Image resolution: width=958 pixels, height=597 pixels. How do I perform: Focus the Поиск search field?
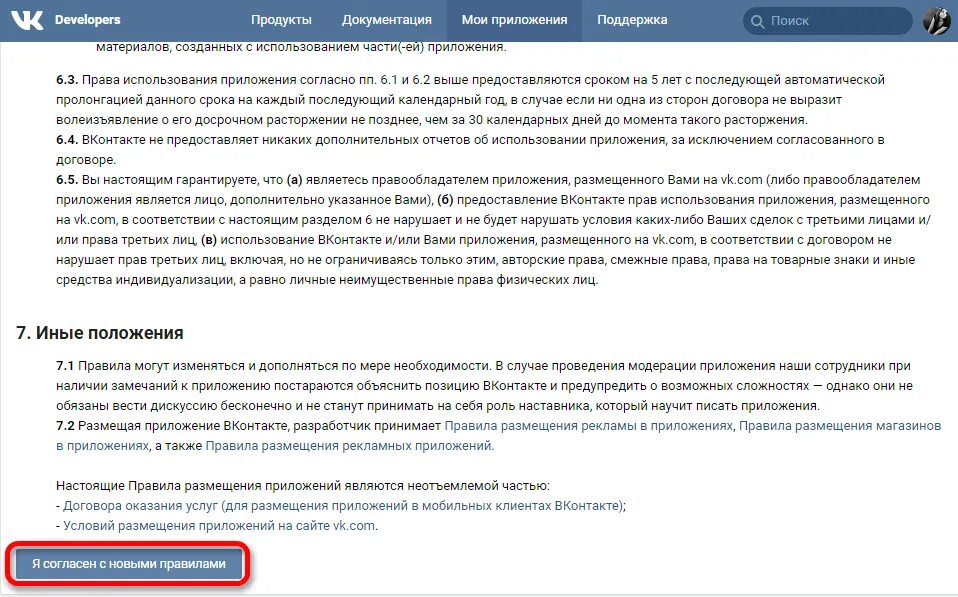point(828,21)
